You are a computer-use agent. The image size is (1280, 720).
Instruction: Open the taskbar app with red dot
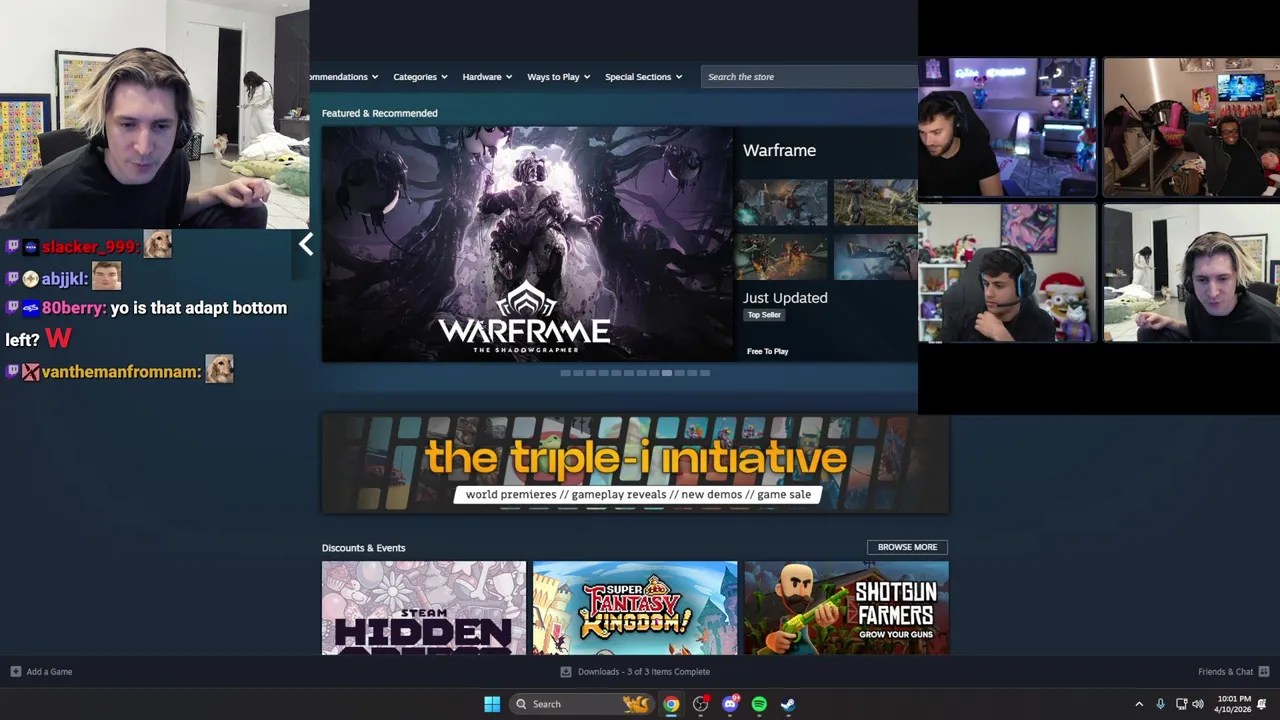701,704
